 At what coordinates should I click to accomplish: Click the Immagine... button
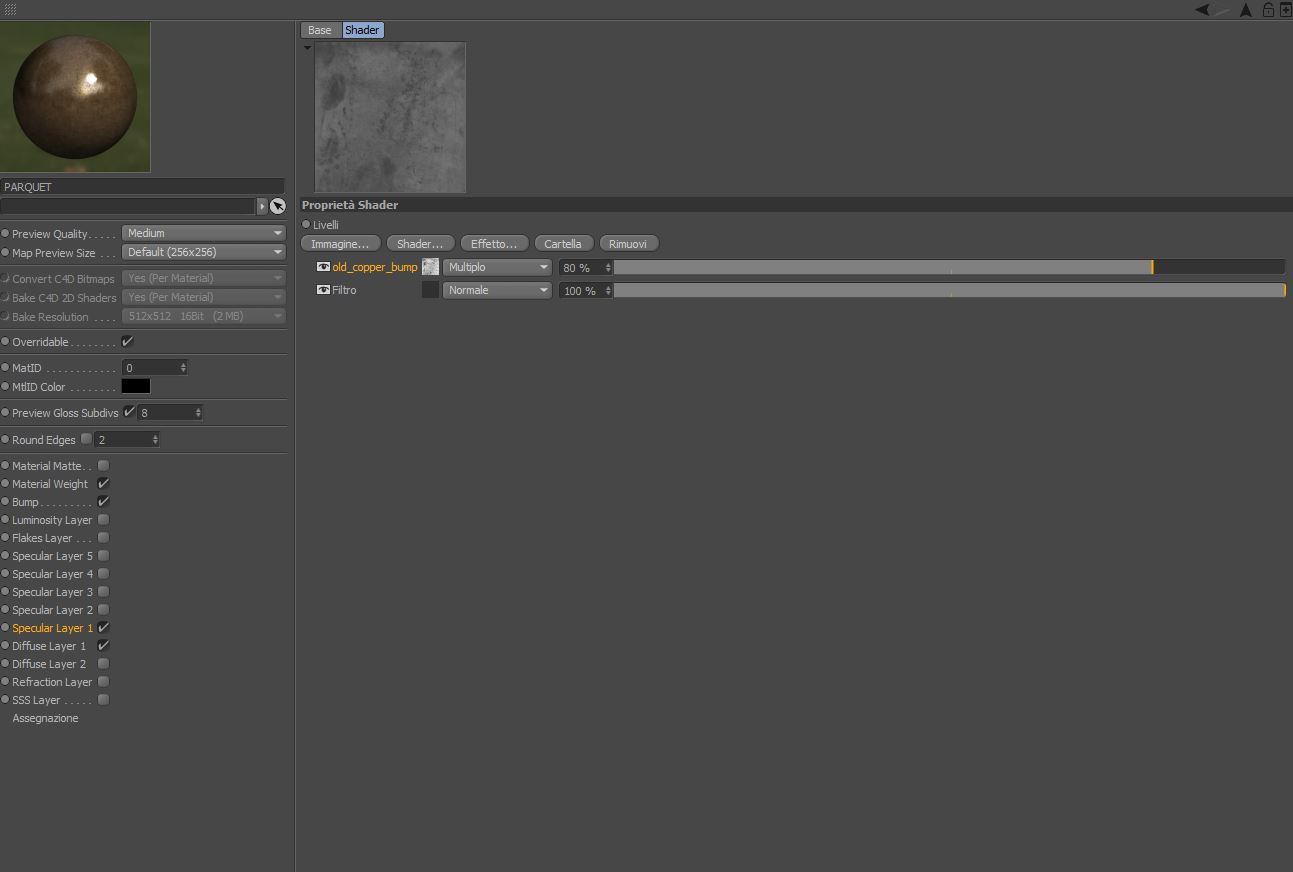click(x=340, y=244)
